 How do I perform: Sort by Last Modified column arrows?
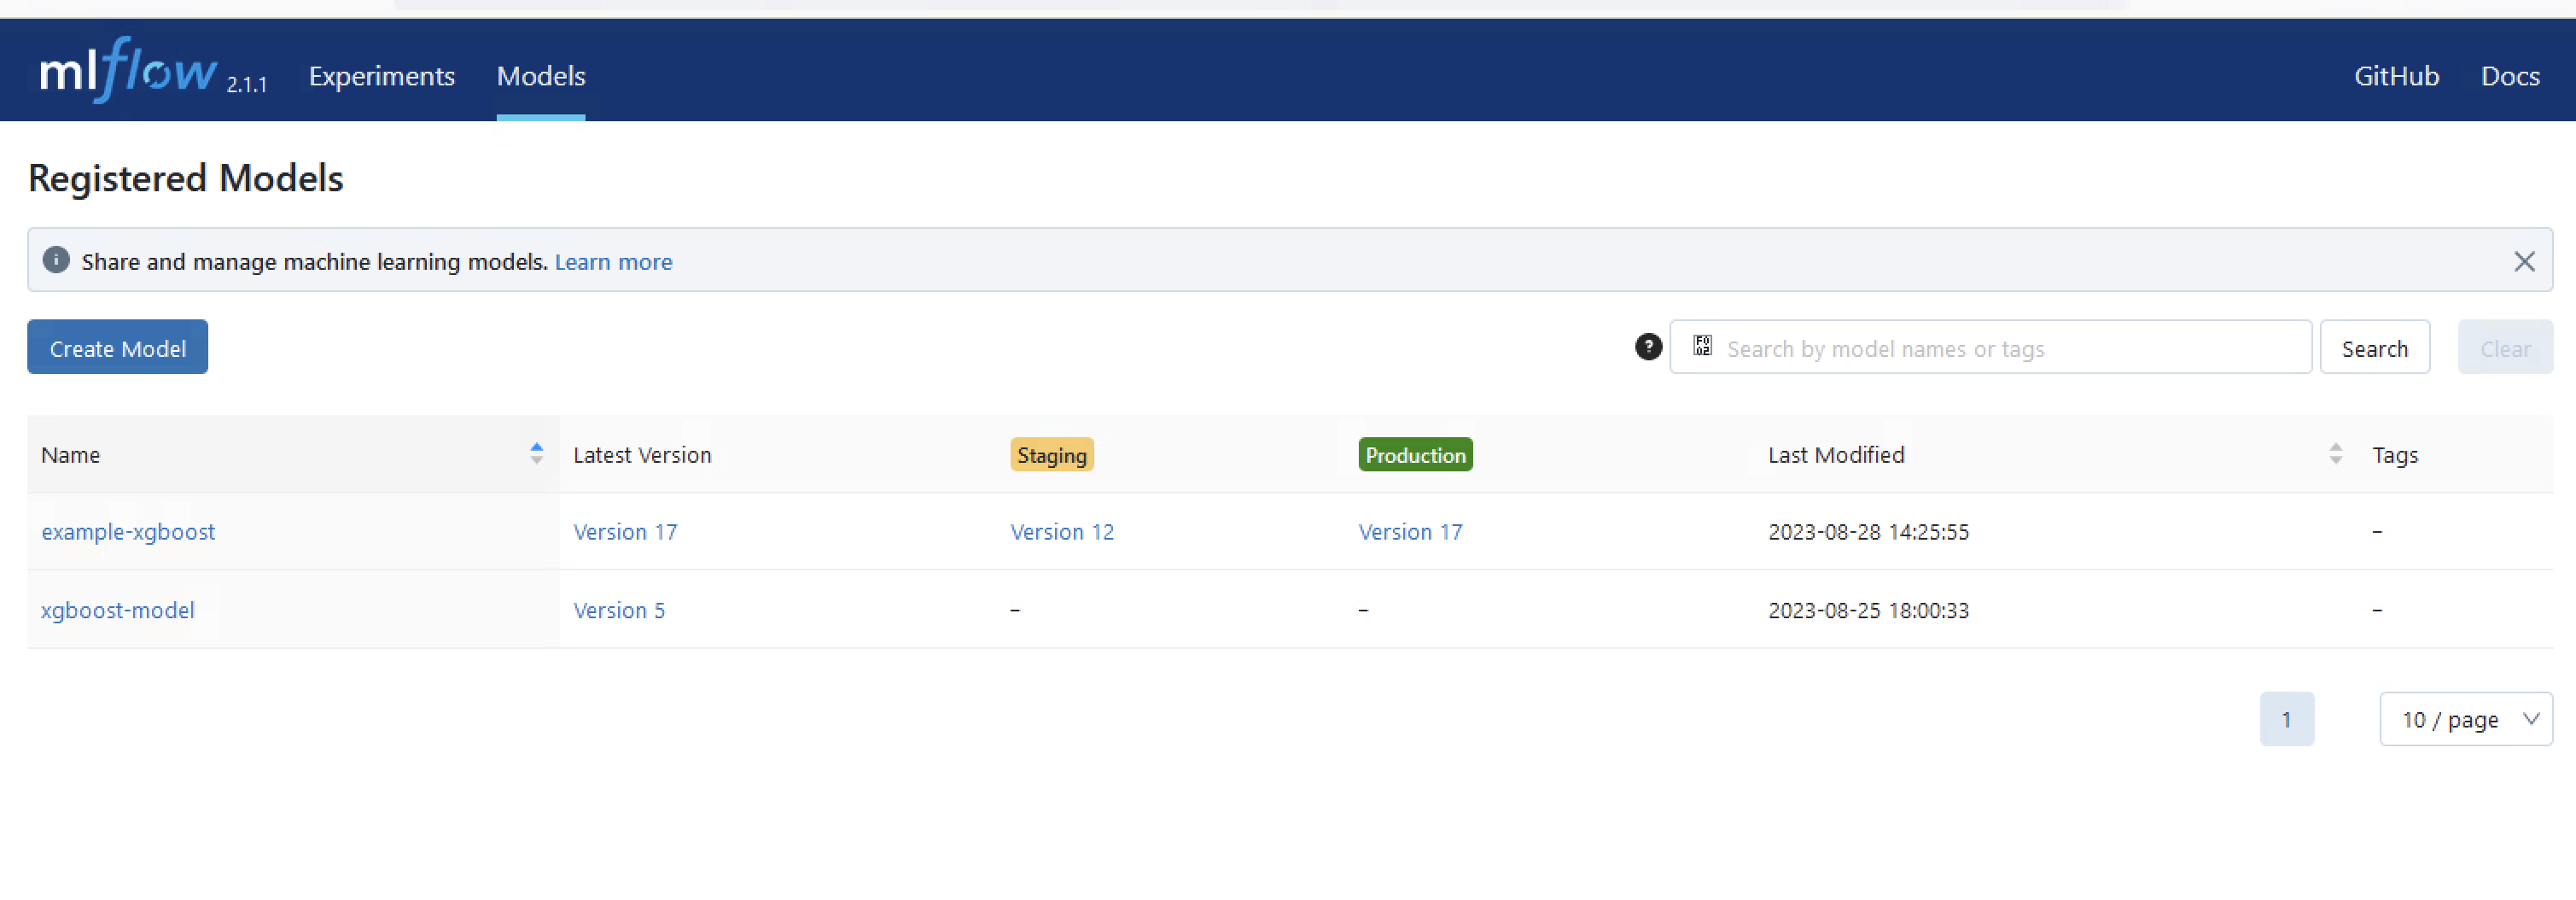(2335, 454)
